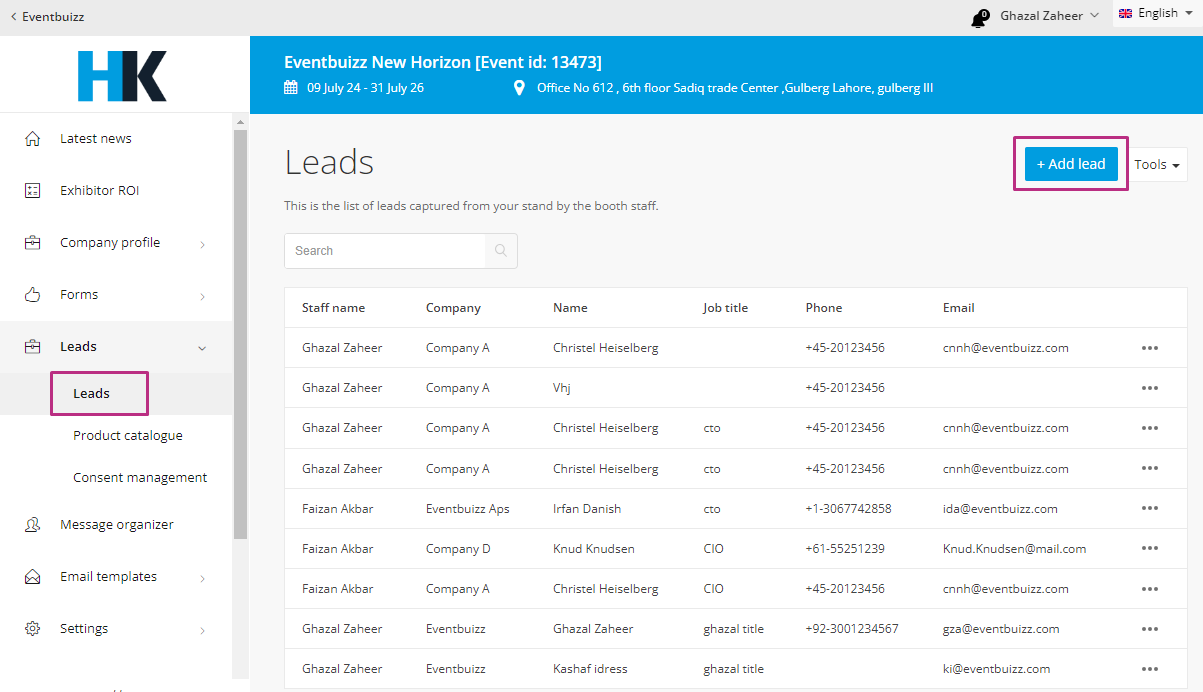Open the Ghazal Zaheer user menu
The height and width of the screenshot is (692, 1203).
(x=1049, y=16)
